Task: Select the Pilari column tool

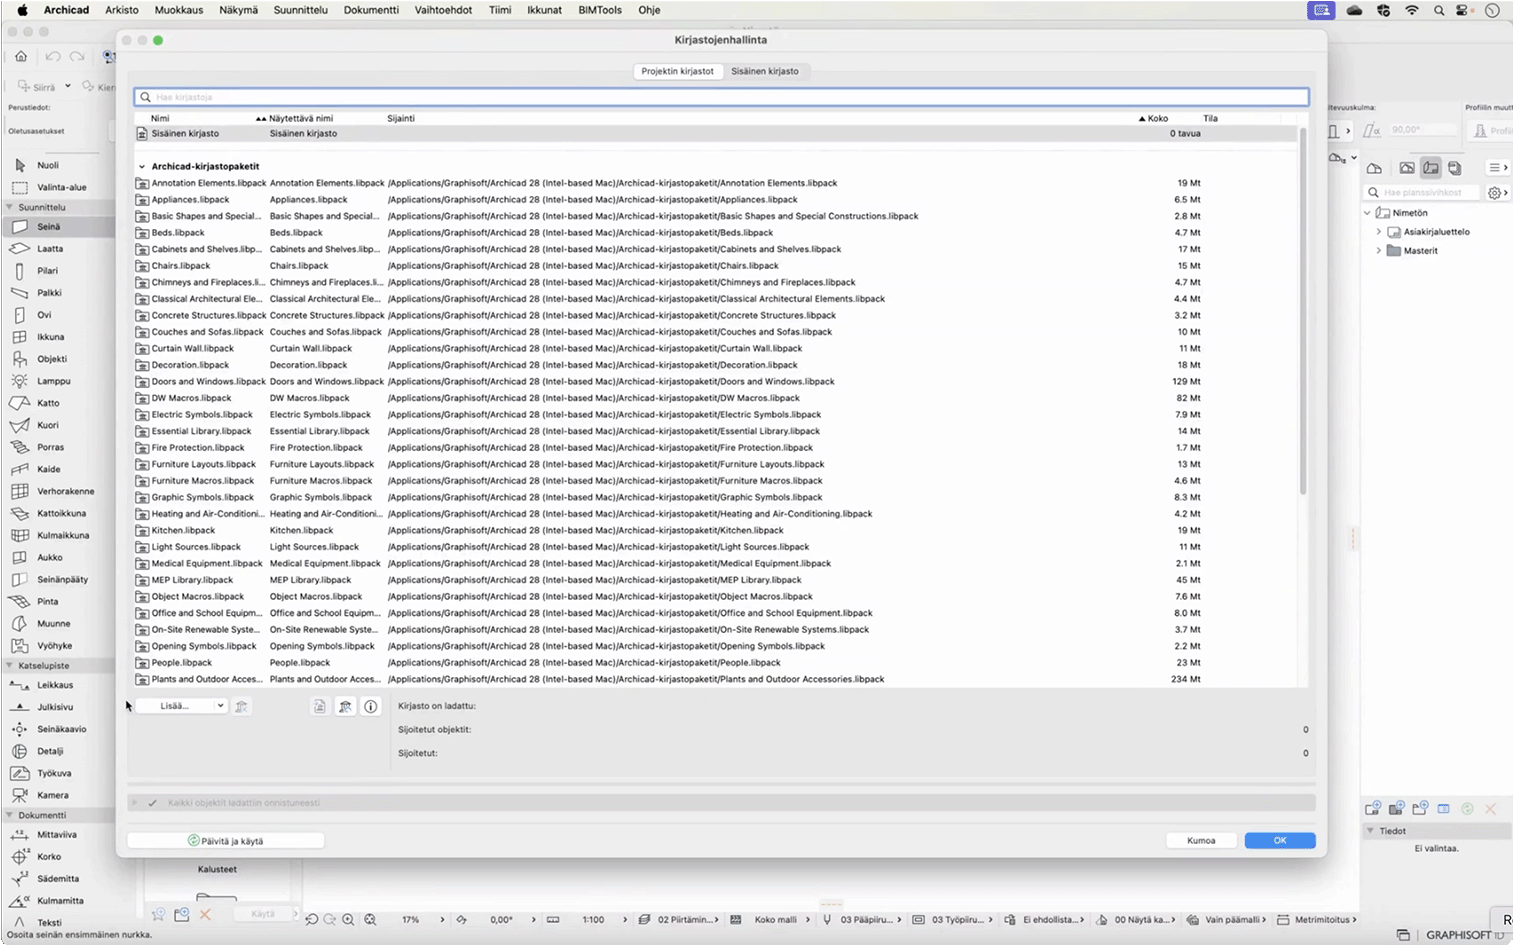Action: (47, 271)
